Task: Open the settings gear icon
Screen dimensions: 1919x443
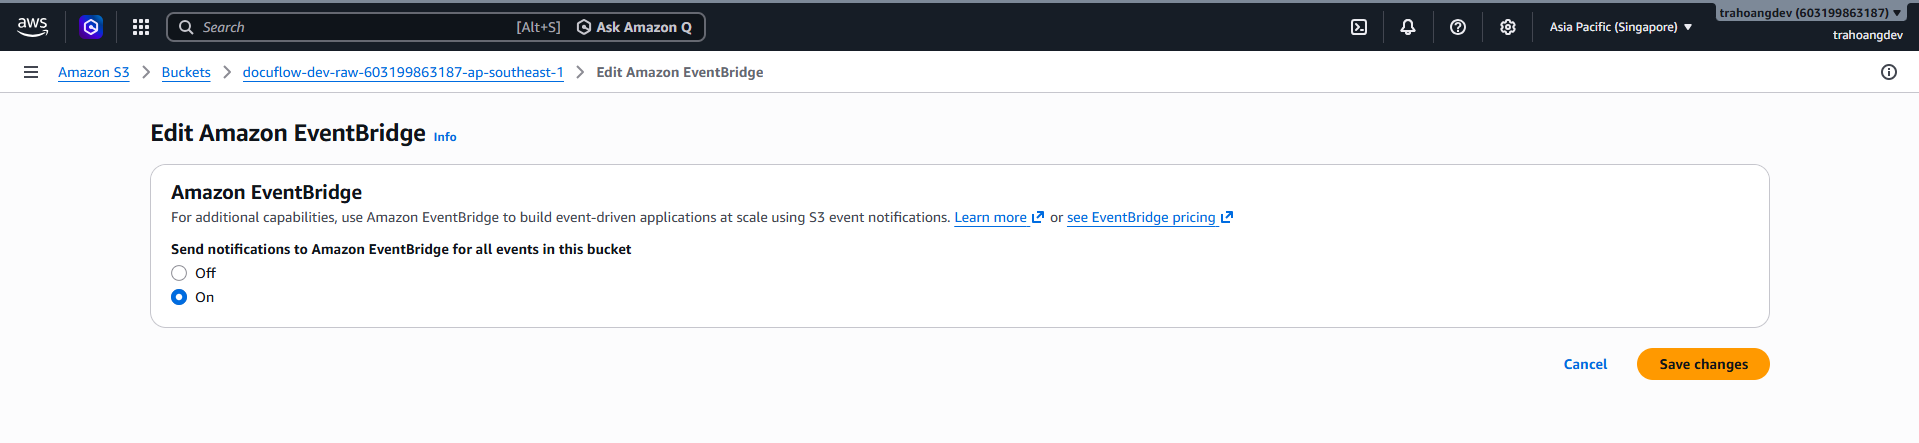Action: [1508, 27]
